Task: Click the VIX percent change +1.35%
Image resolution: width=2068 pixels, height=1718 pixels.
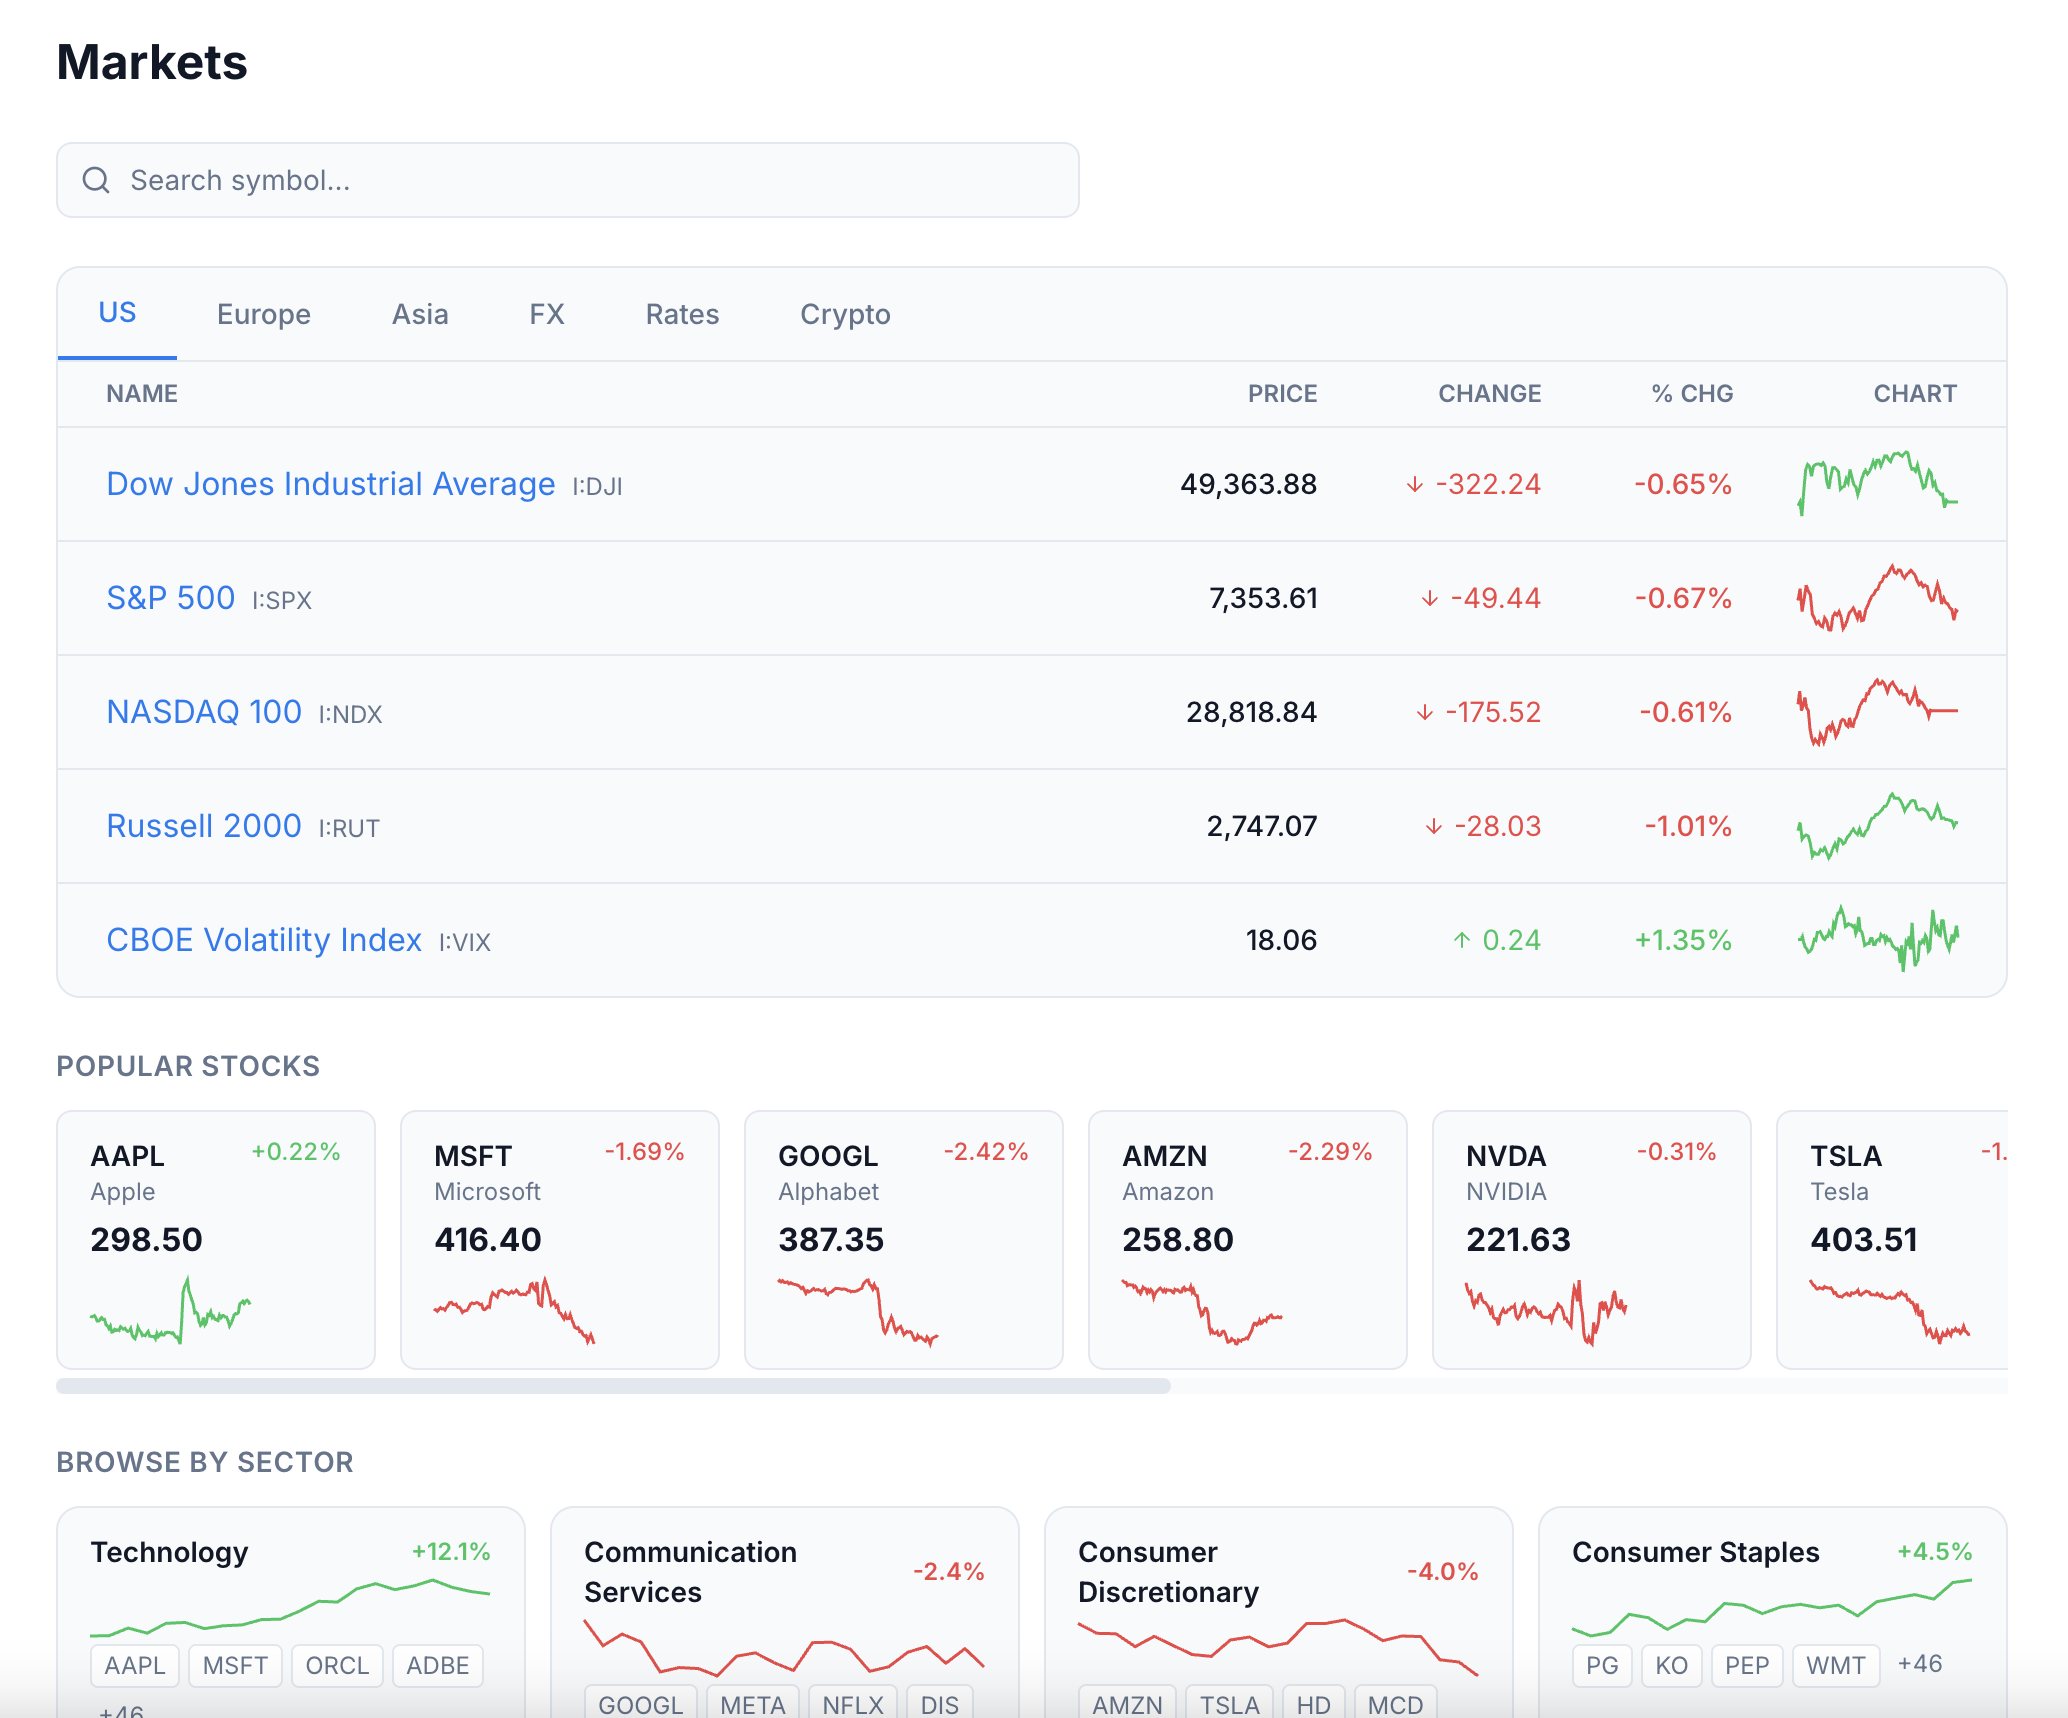Action: [1683, 940]
